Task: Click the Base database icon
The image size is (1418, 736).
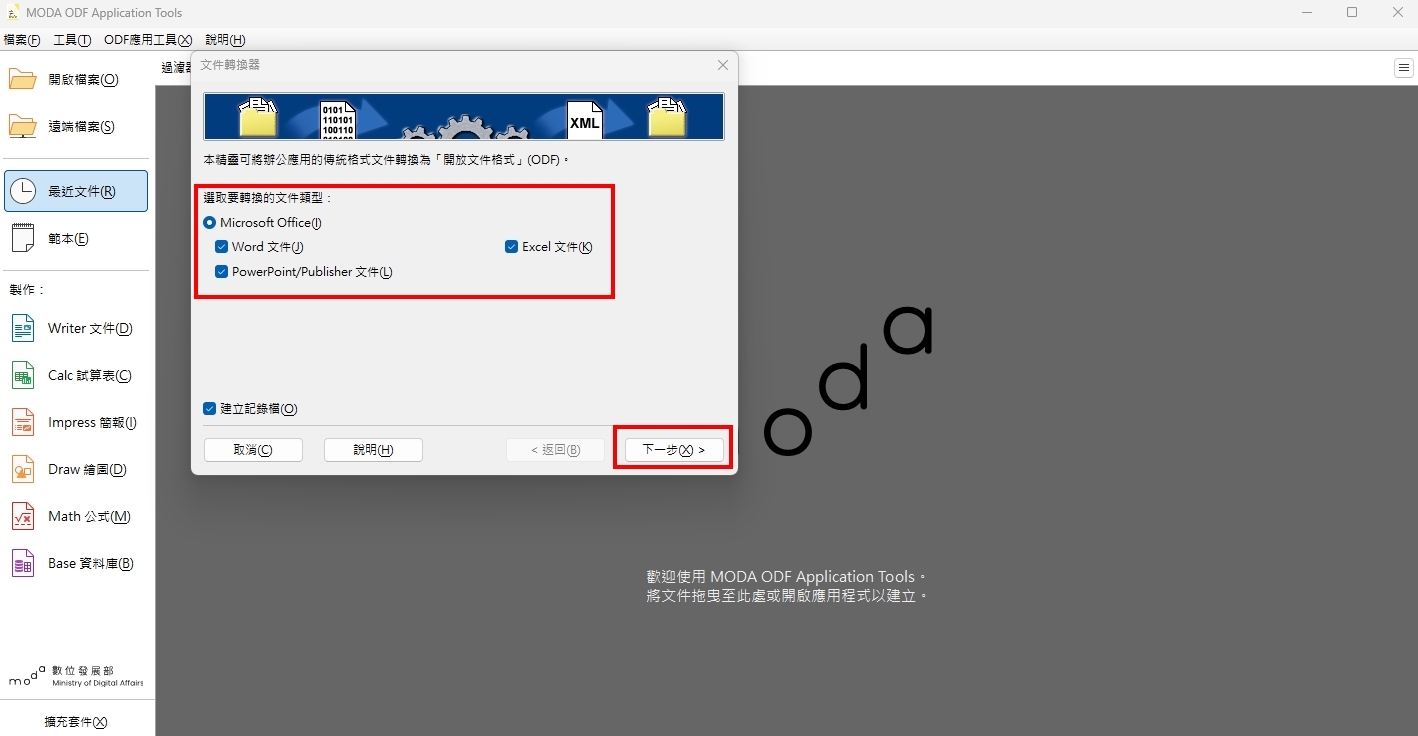Action: [23, 563]
